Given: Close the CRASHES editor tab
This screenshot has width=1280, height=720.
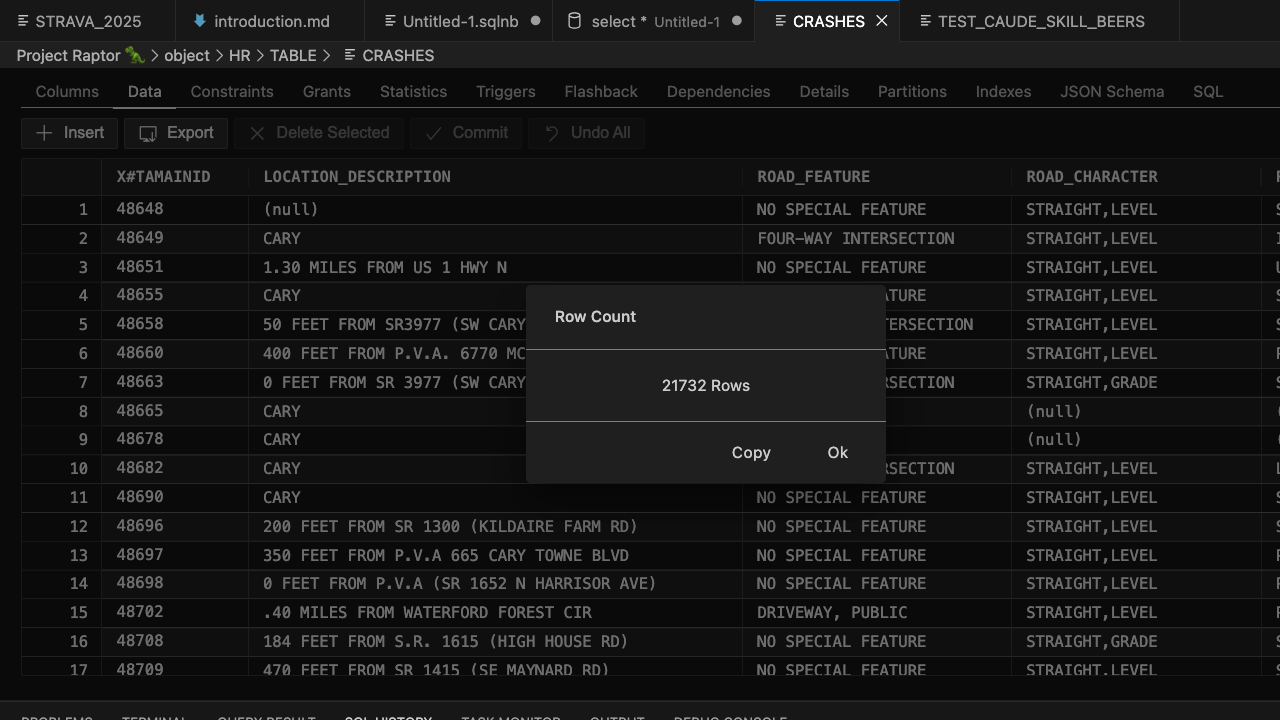Looking at the screenshot, I should point(881,21).
